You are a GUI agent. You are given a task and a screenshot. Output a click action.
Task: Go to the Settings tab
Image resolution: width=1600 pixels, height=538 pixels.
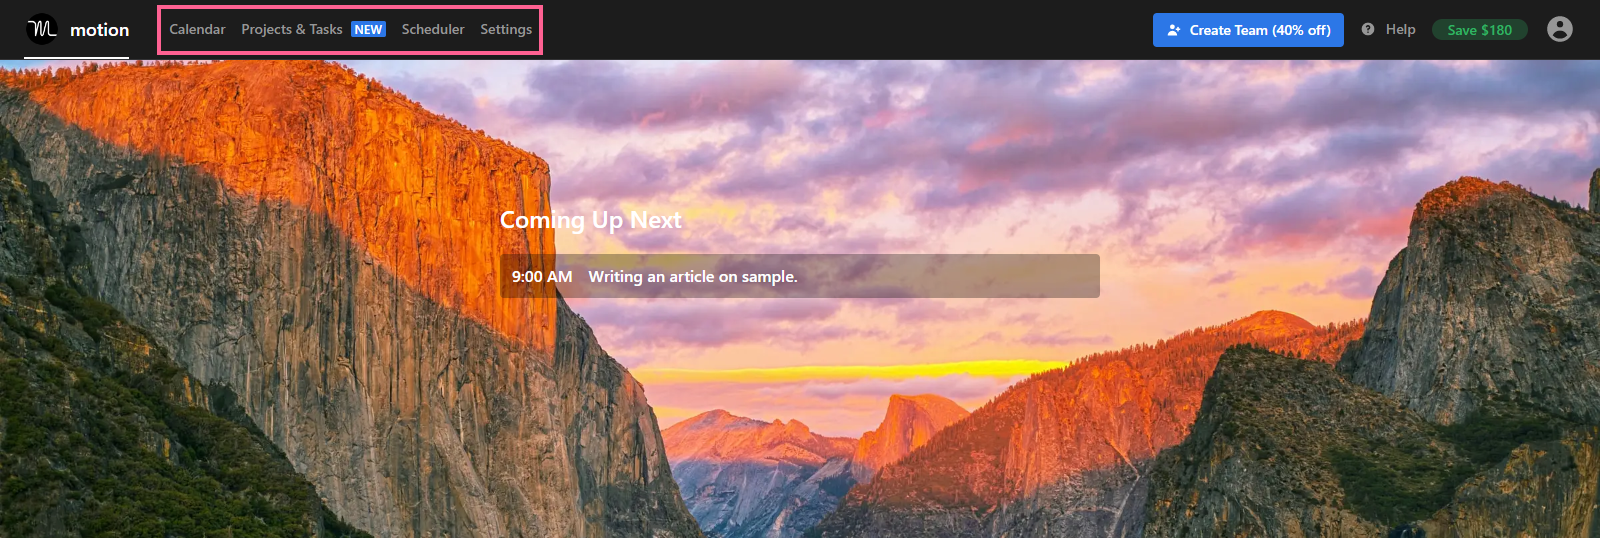(506, 29)
